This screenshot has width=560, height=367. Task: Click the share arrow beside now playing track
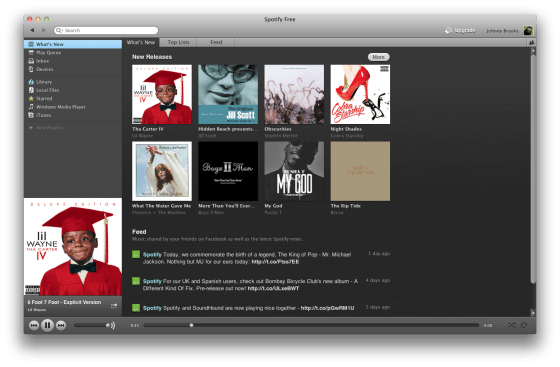[114, 306]
